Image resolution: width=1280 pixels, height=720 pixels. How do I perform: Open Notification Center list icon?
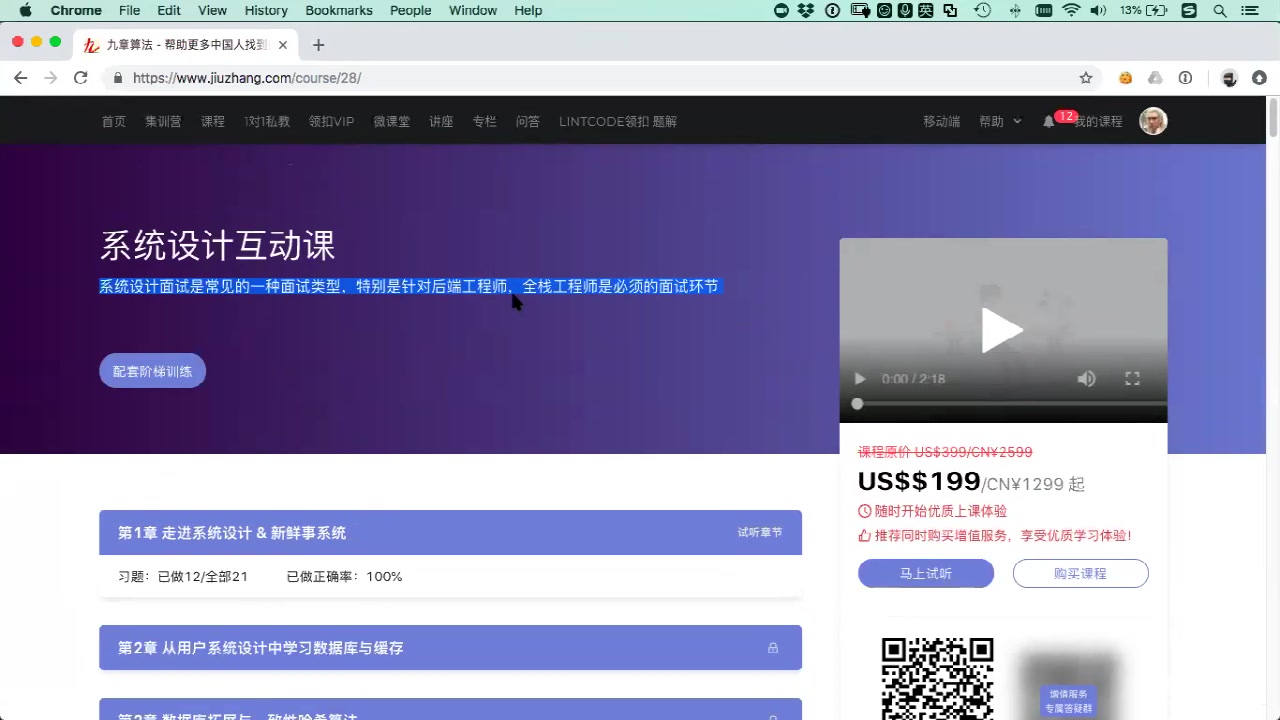[x=1250, y=10]
